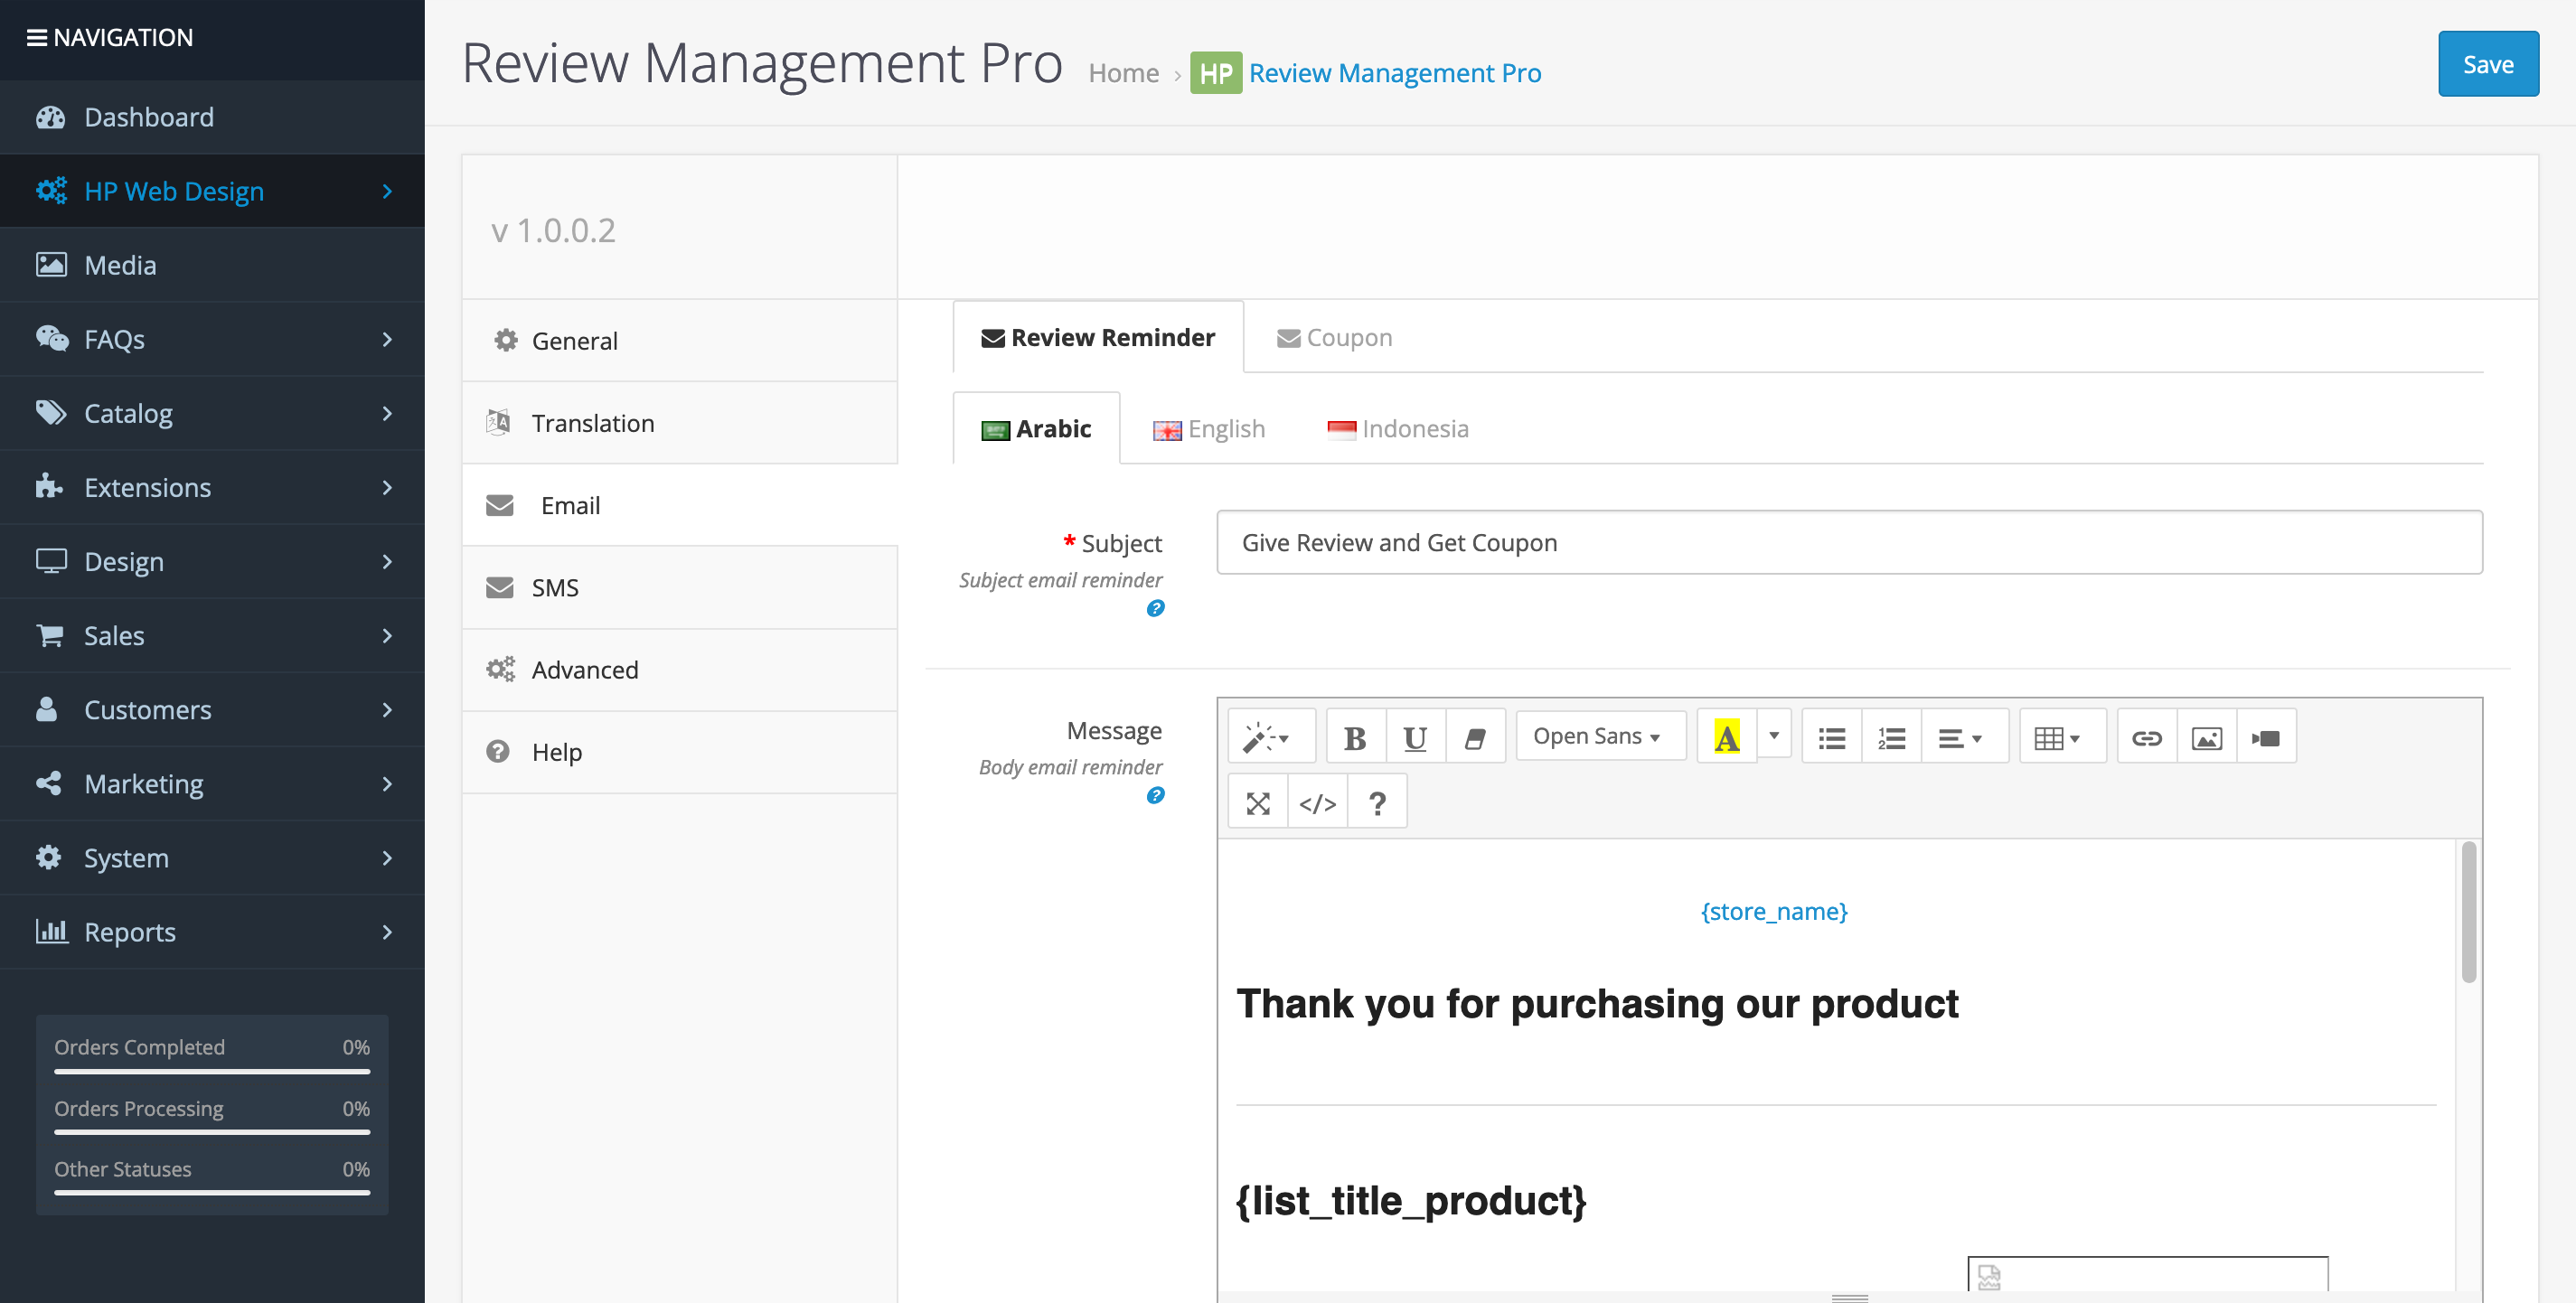
Task: Insert a video into the message editor
Action: 2266,737
